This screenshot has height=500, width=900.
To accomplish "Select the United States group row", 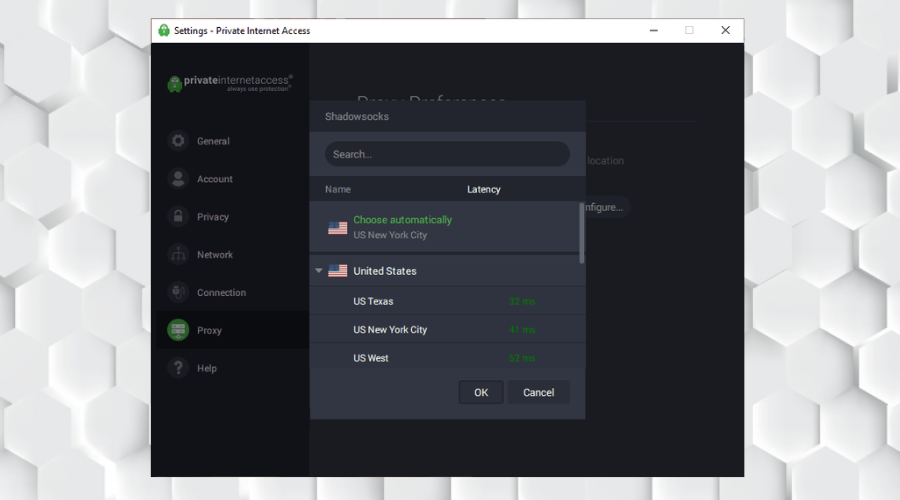I will [x=447, y=271].
